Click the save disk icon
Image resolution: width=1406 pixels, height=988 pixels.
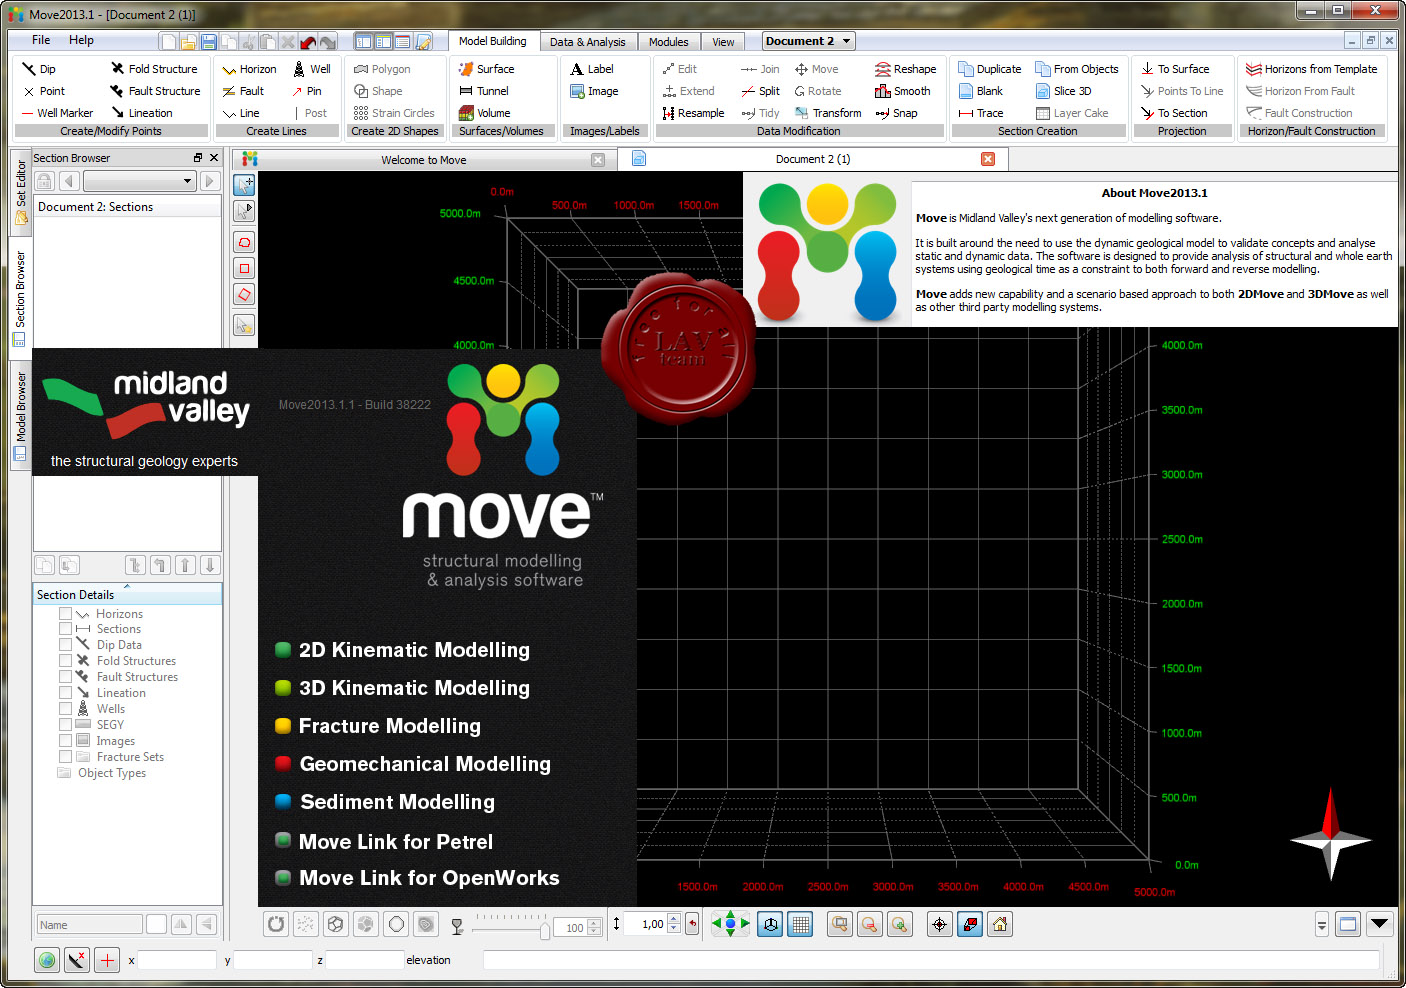[x=208, y=42]
